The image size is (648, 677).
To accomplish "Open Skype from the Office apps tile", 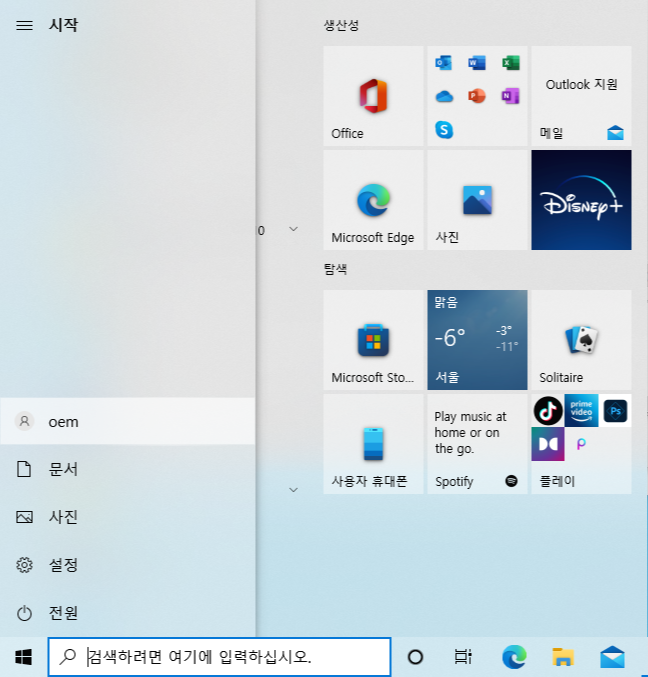I will pos(444,130).
